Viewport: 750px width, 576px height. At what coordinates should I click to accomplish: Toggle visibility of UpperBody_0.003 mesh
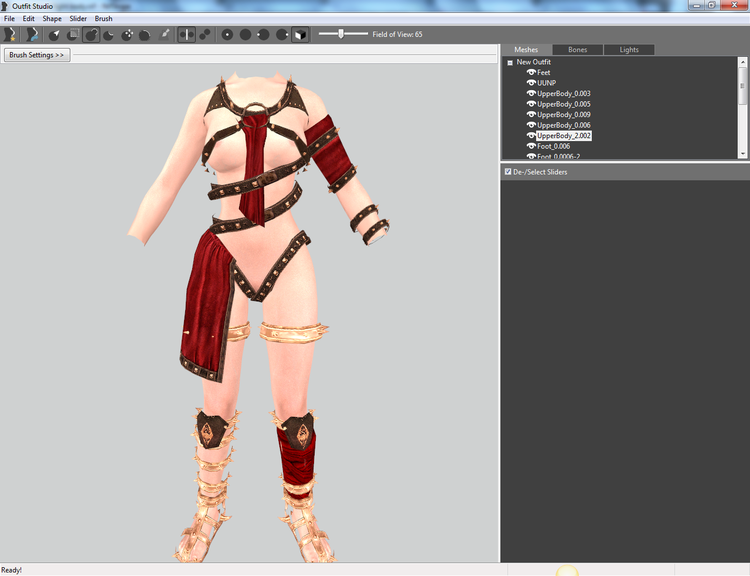531,93
